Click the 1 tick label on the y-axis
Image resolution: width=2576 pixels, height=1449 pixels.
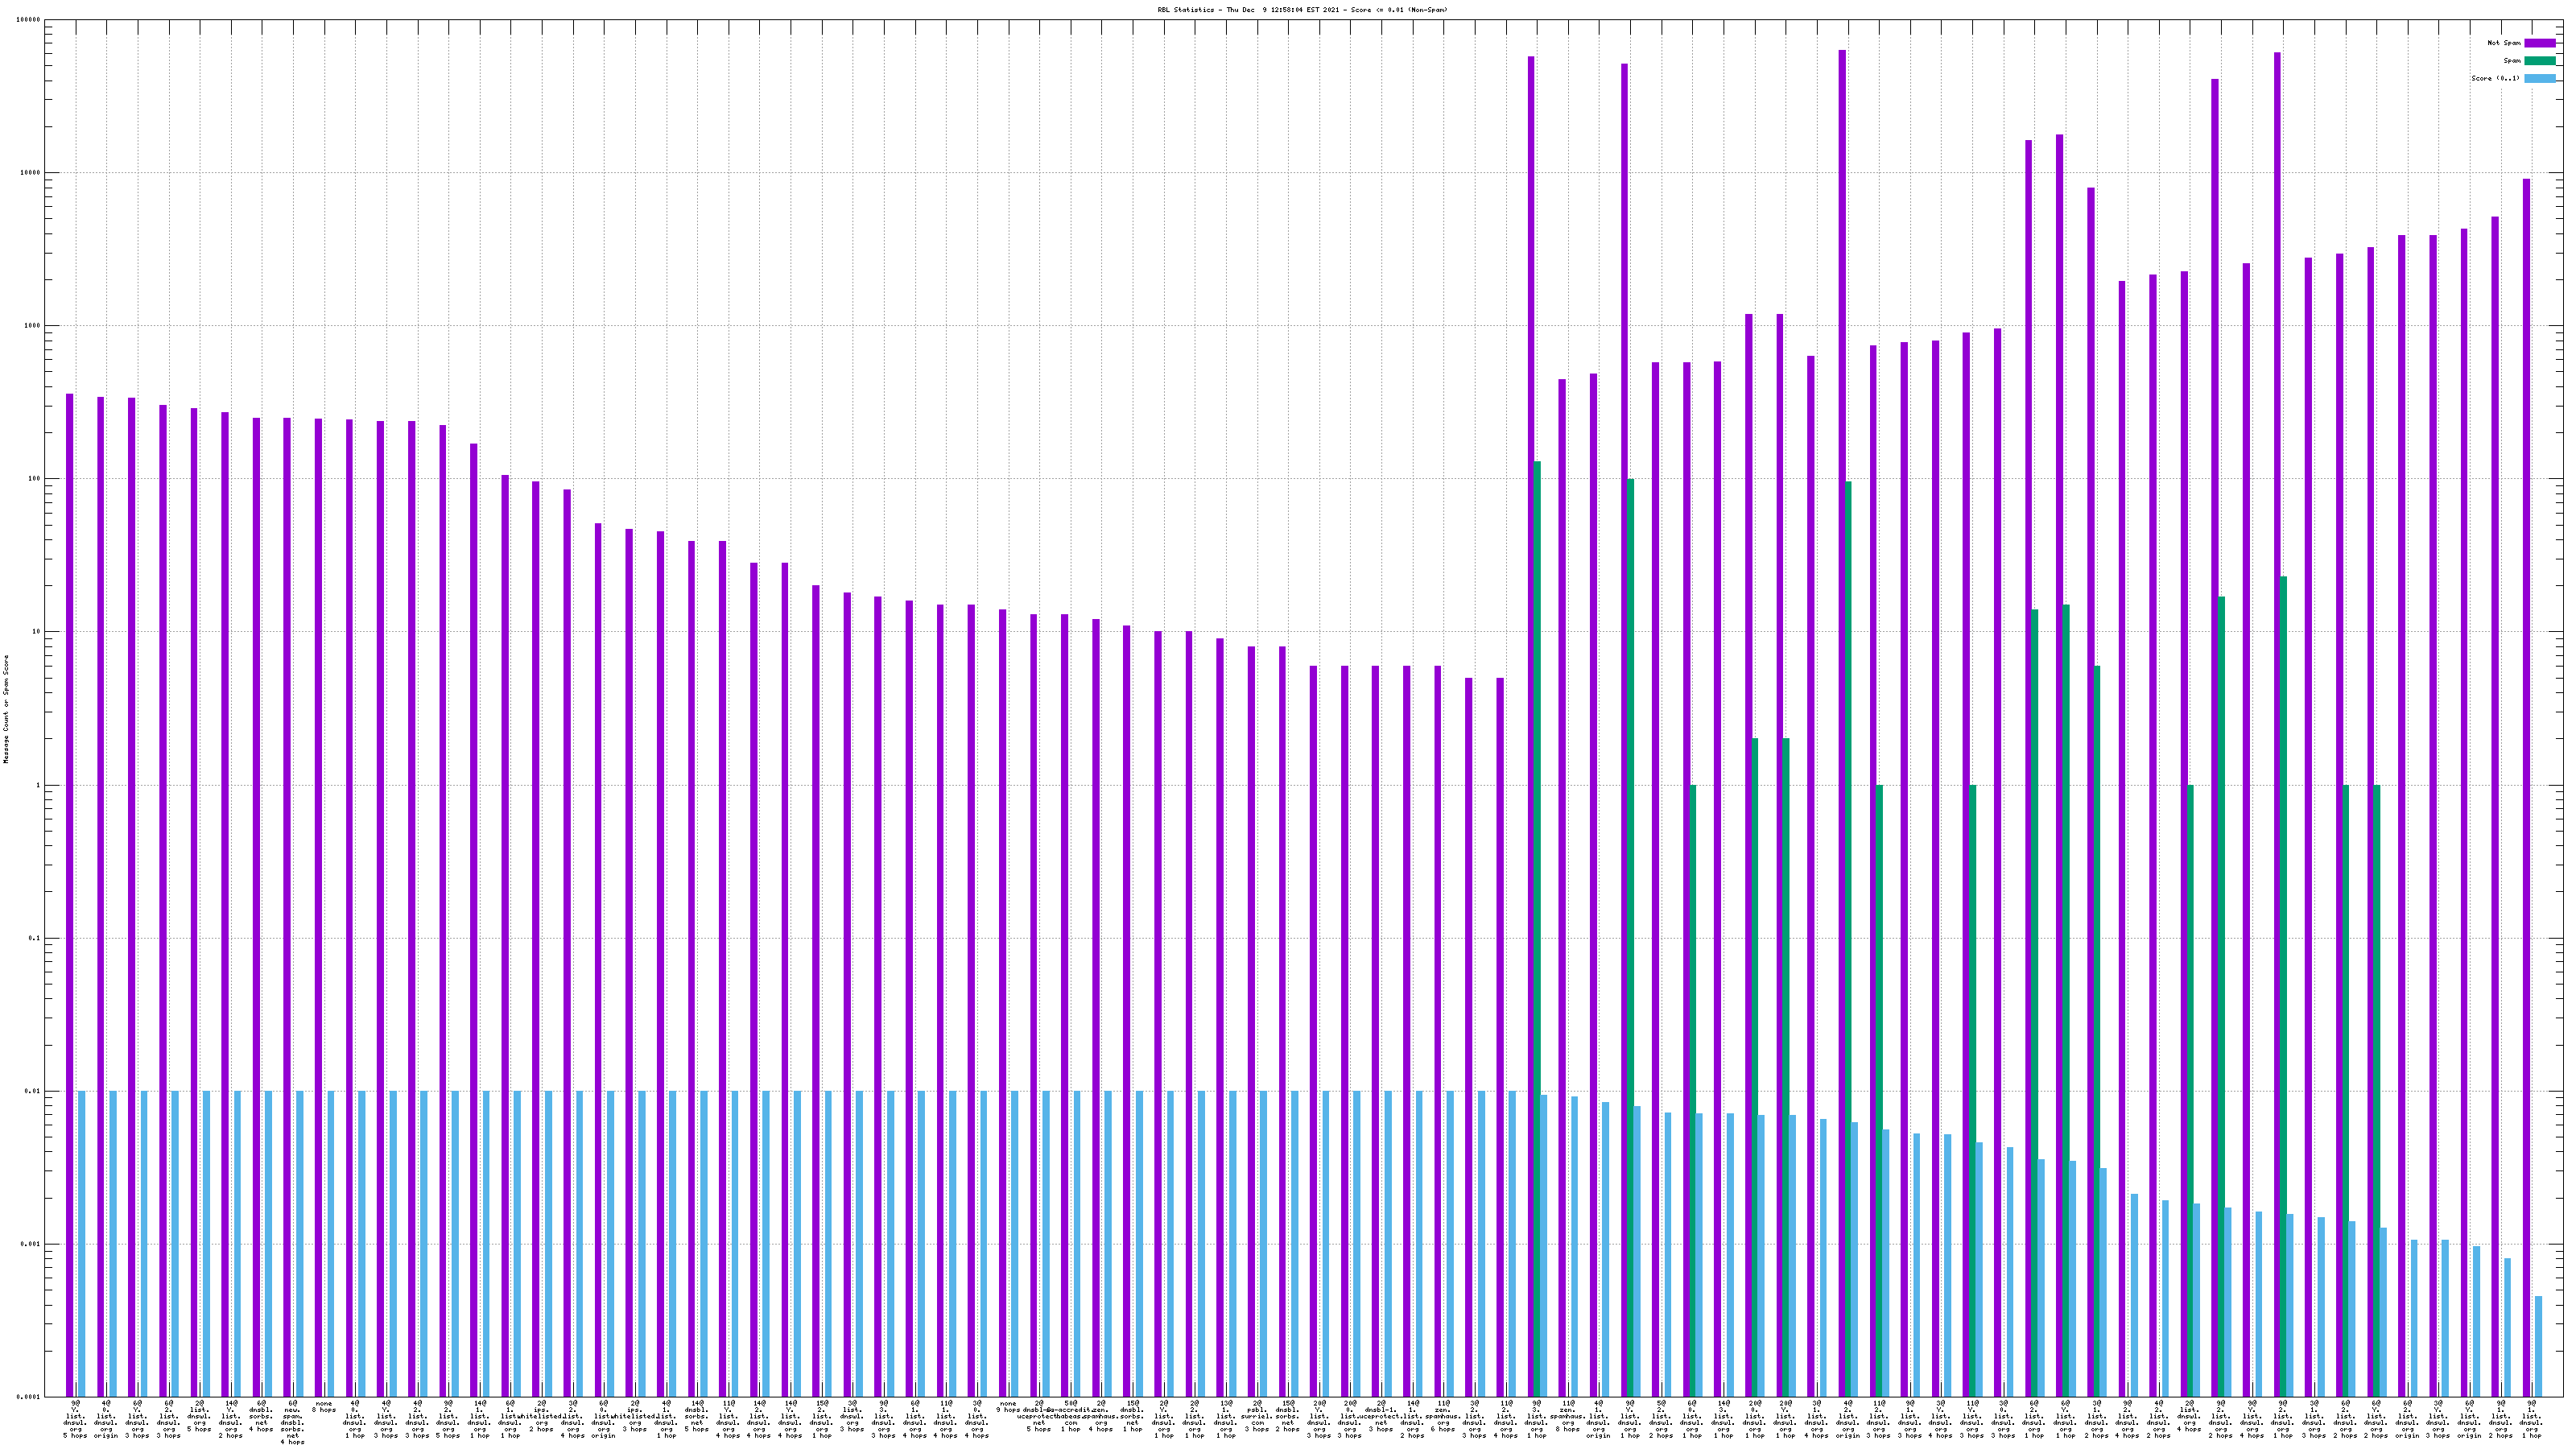[x=39, y=785]
